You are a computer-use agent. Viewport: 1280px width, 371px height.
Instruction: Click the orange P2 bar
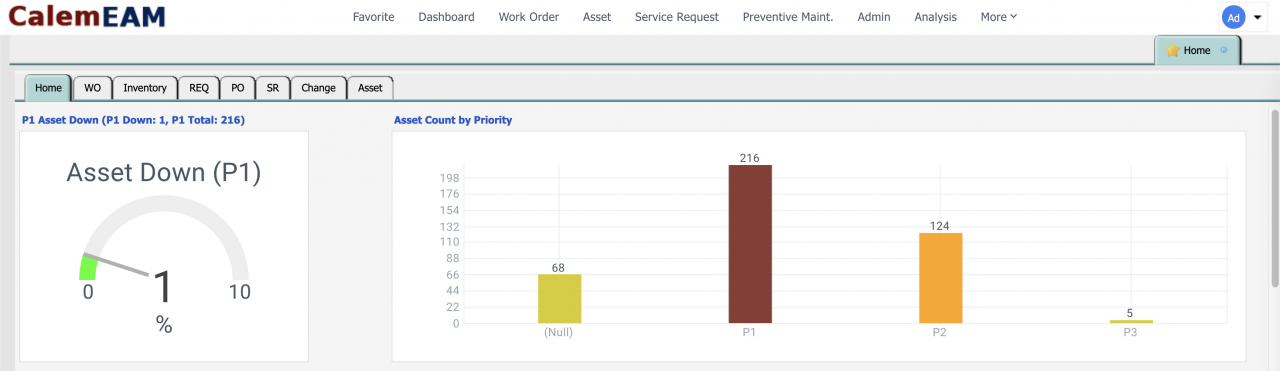(x=941, y=278)
